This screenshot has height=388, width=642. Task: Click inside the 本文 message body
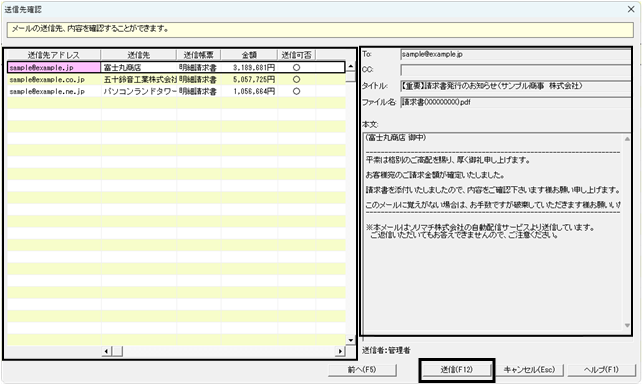pos(493,232)
